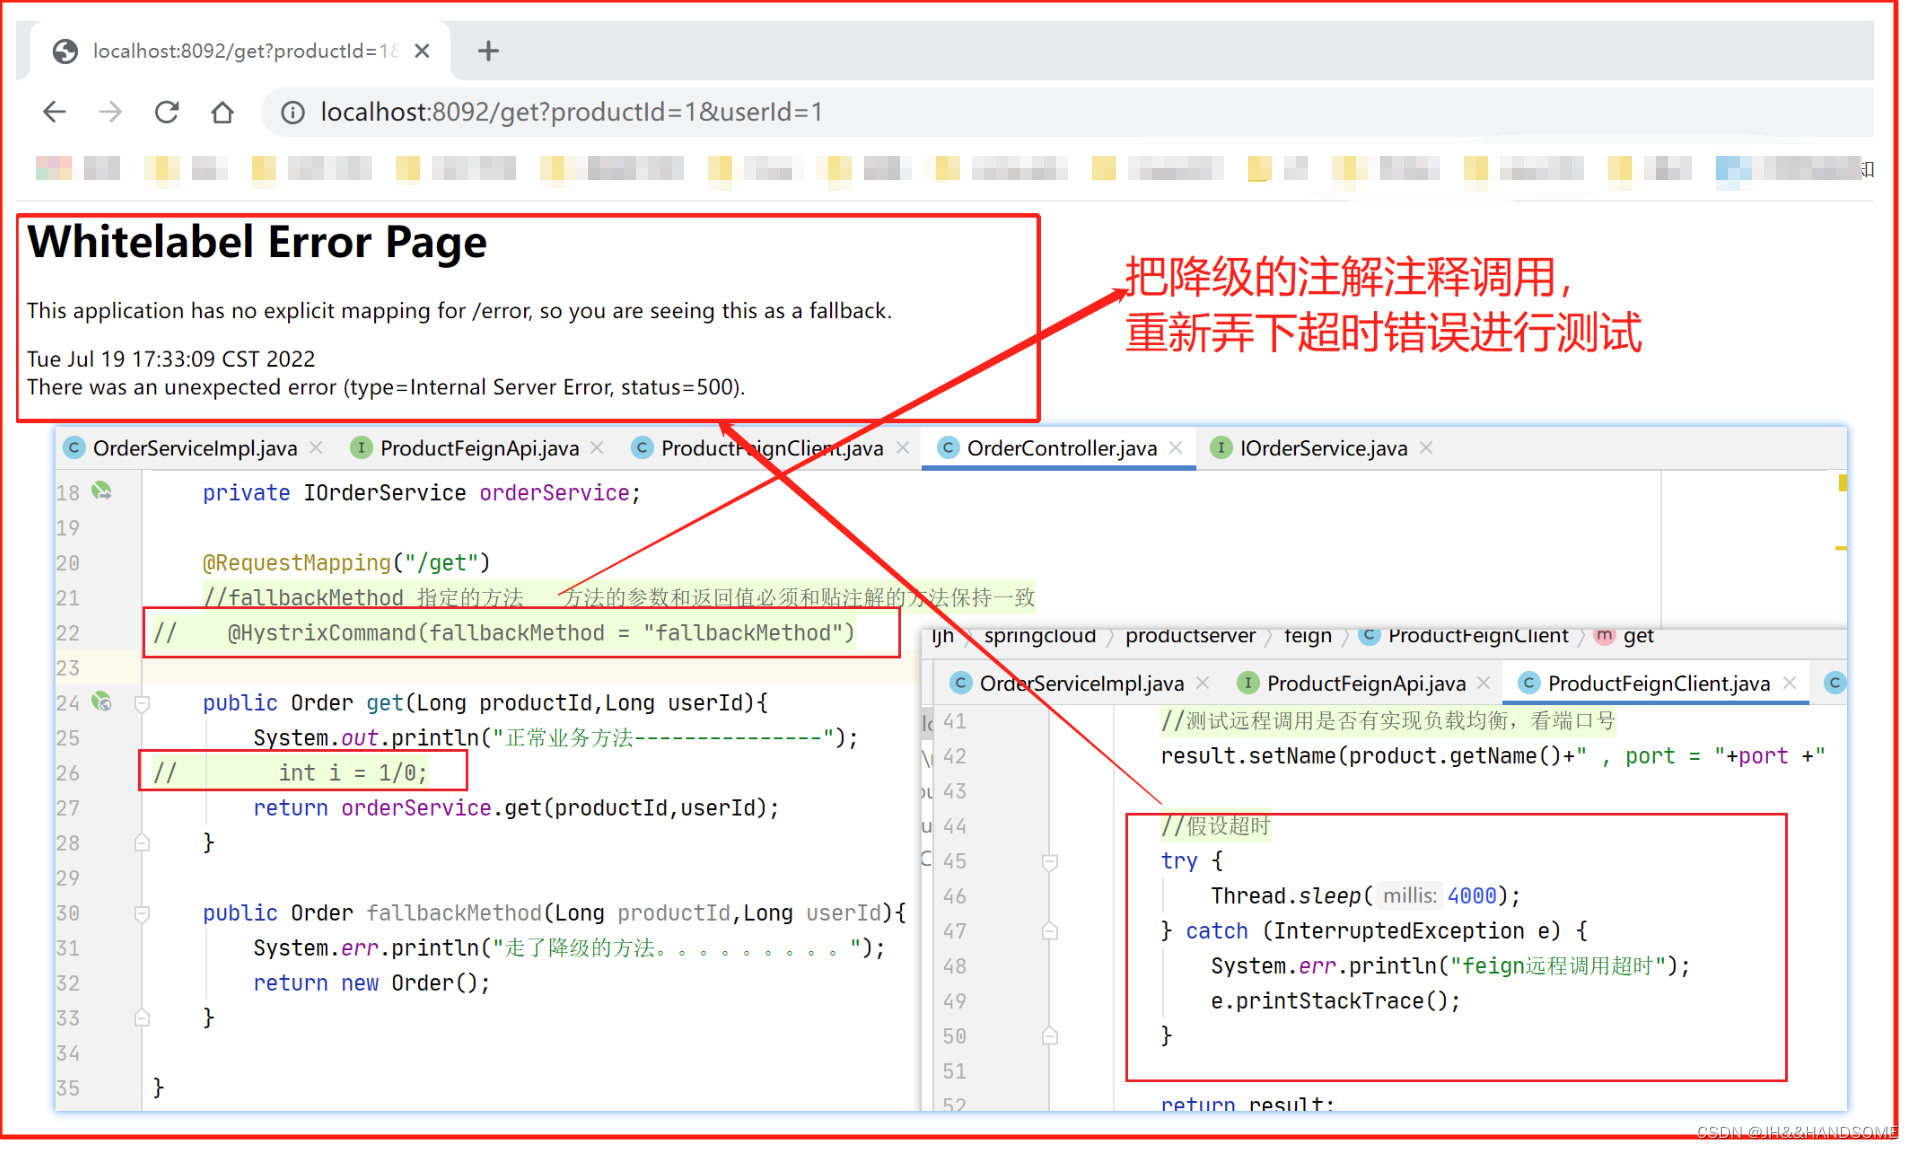
Task: Select the localhost:8092/get browser tab
Action: pos(240,51)
